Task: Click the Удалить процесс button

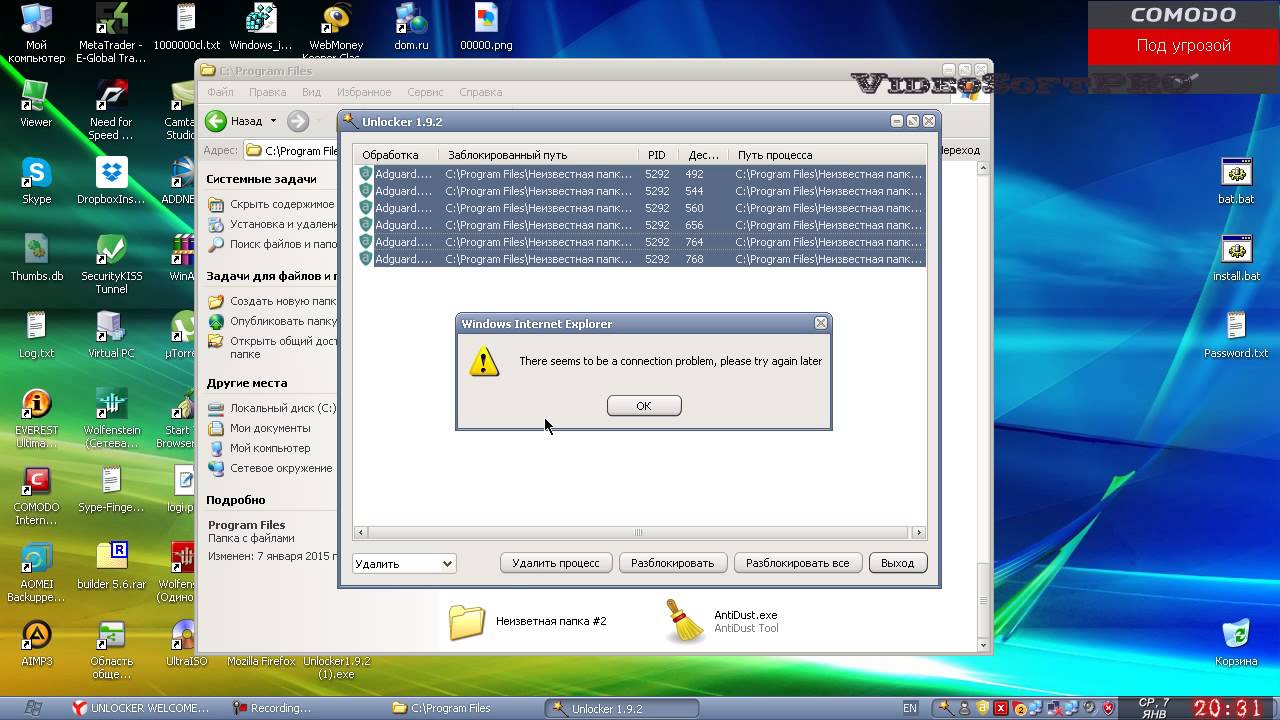Action: coord(556,563)
